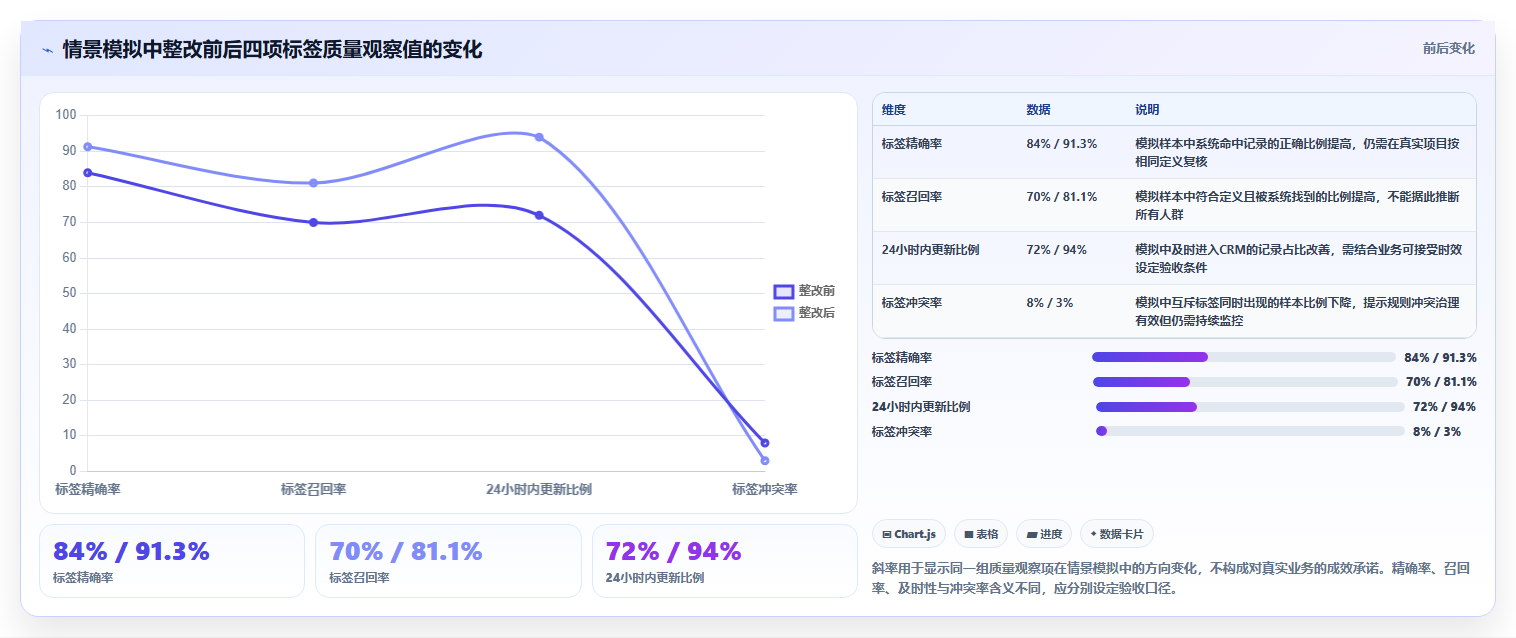This screenshot has height=638, width=1516.
Task: Click the 72% / 94% value in the table
Action: (x=1056, y=249)
